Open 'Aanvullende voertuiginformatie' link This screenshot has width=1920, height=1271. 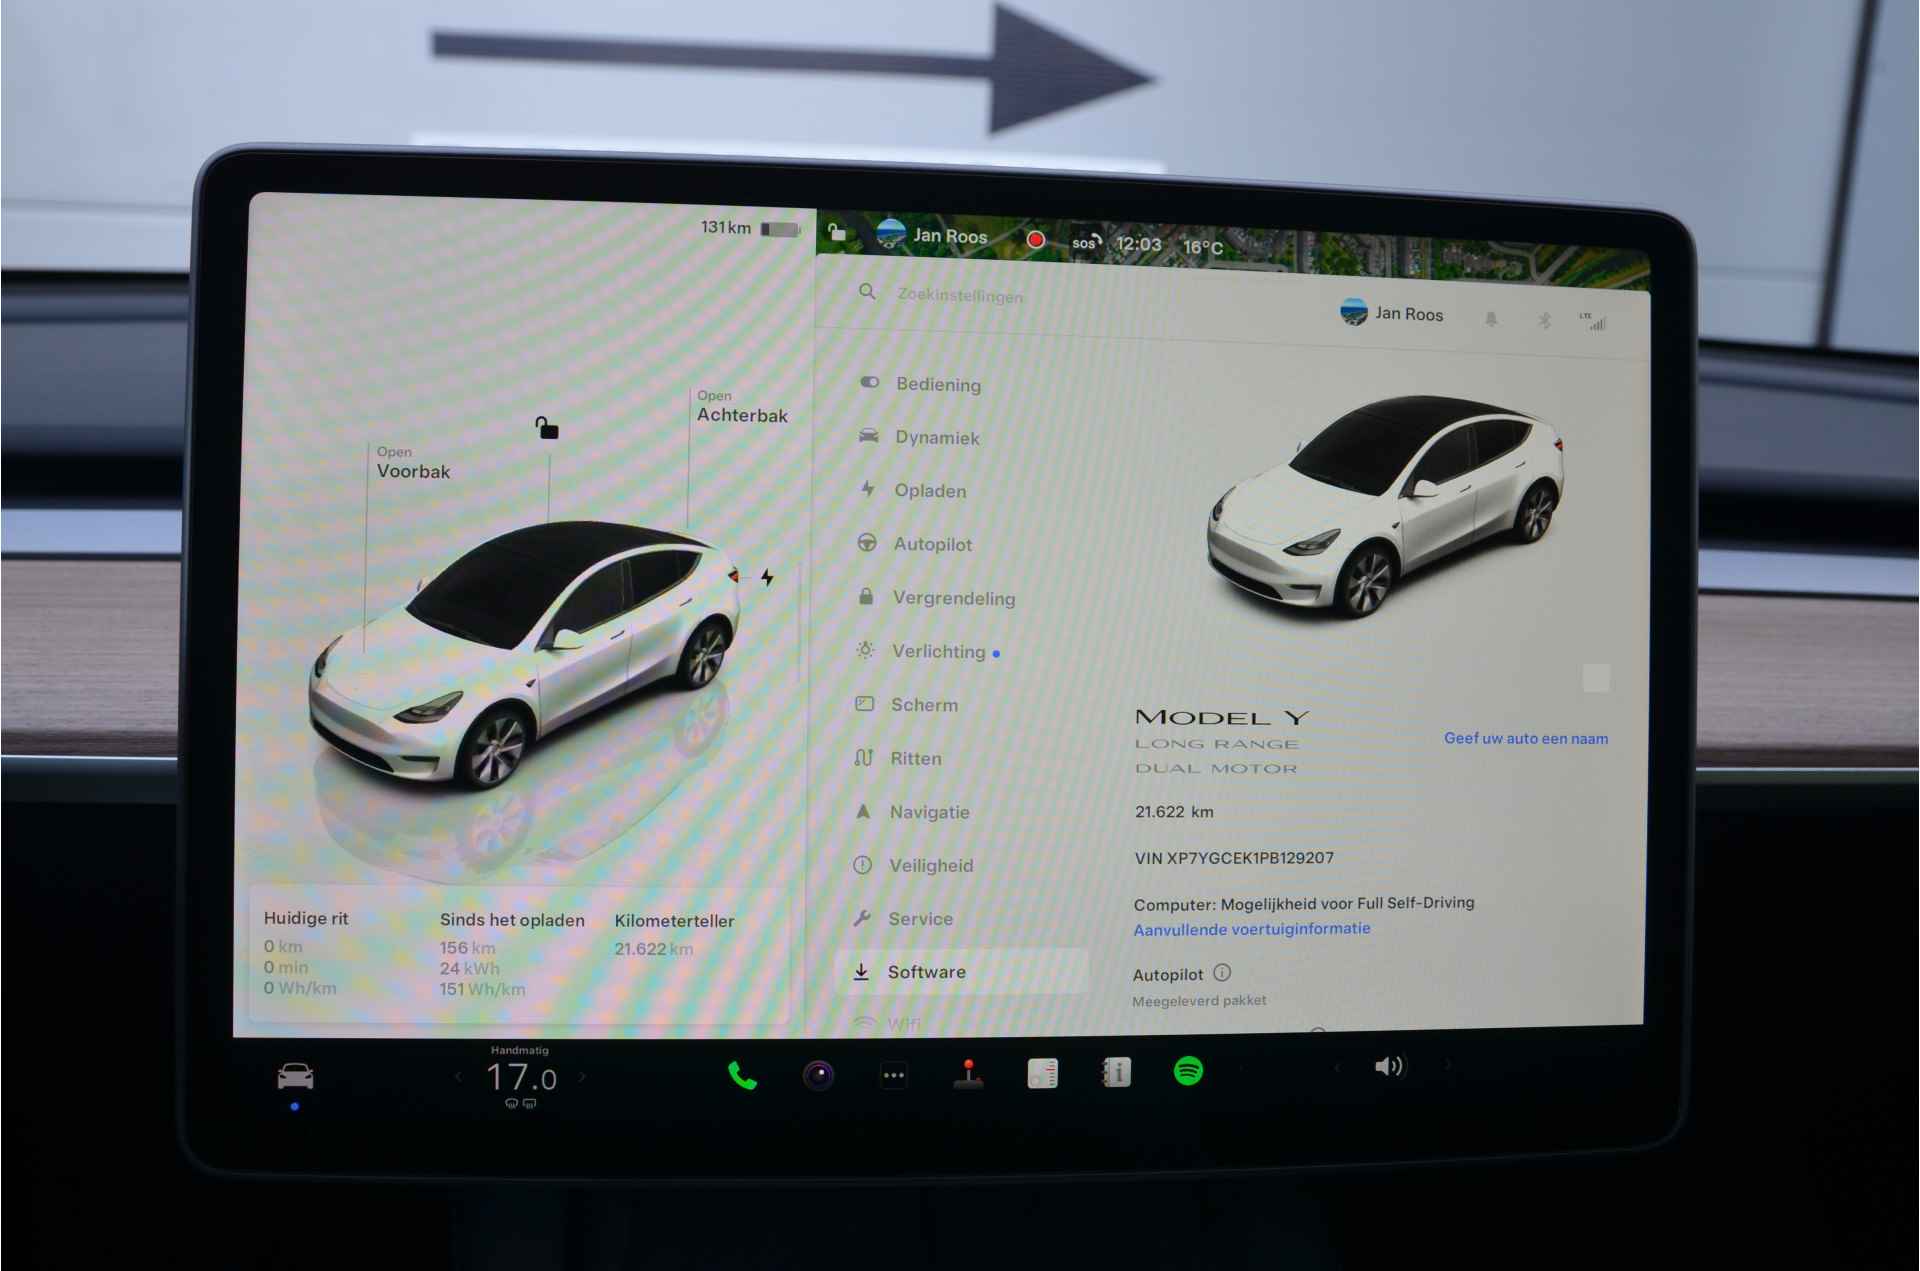pos(1252,929)
